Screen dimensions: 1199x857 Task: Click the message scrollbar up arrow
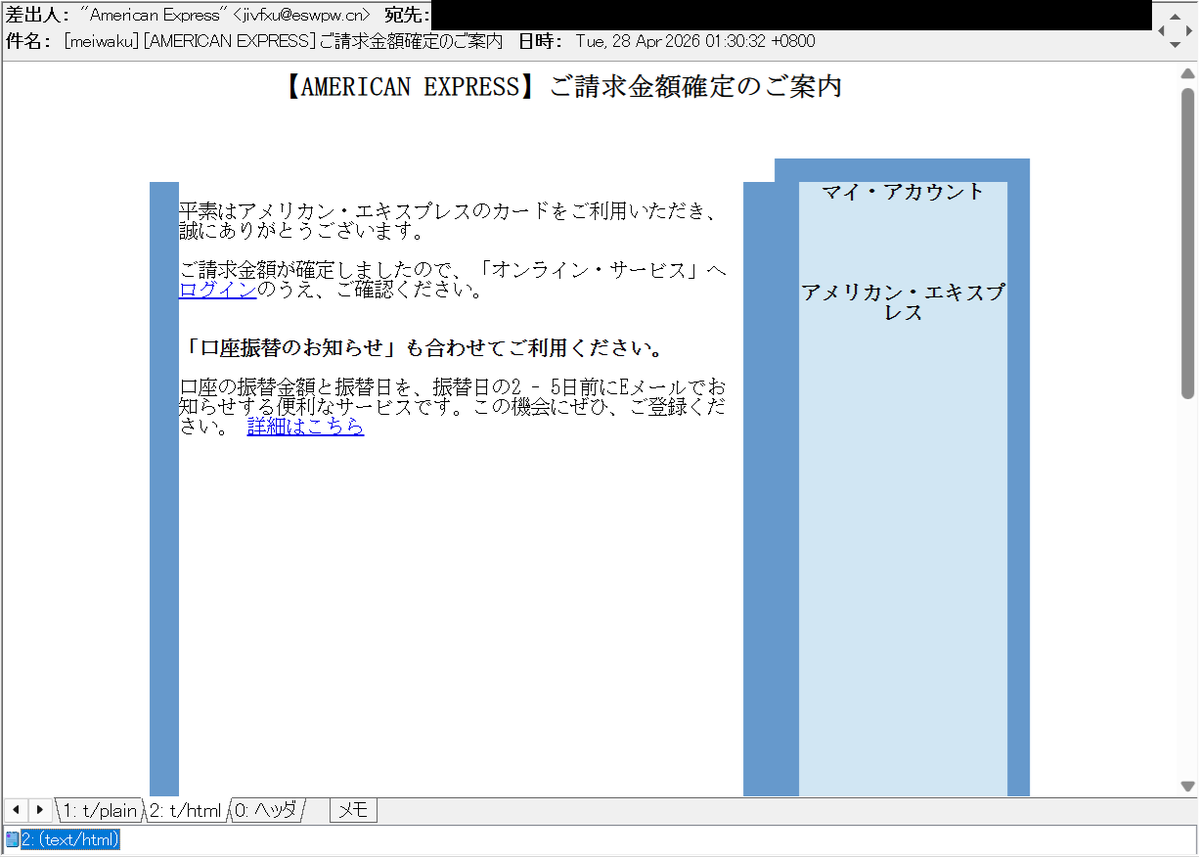coord(1188,73)
